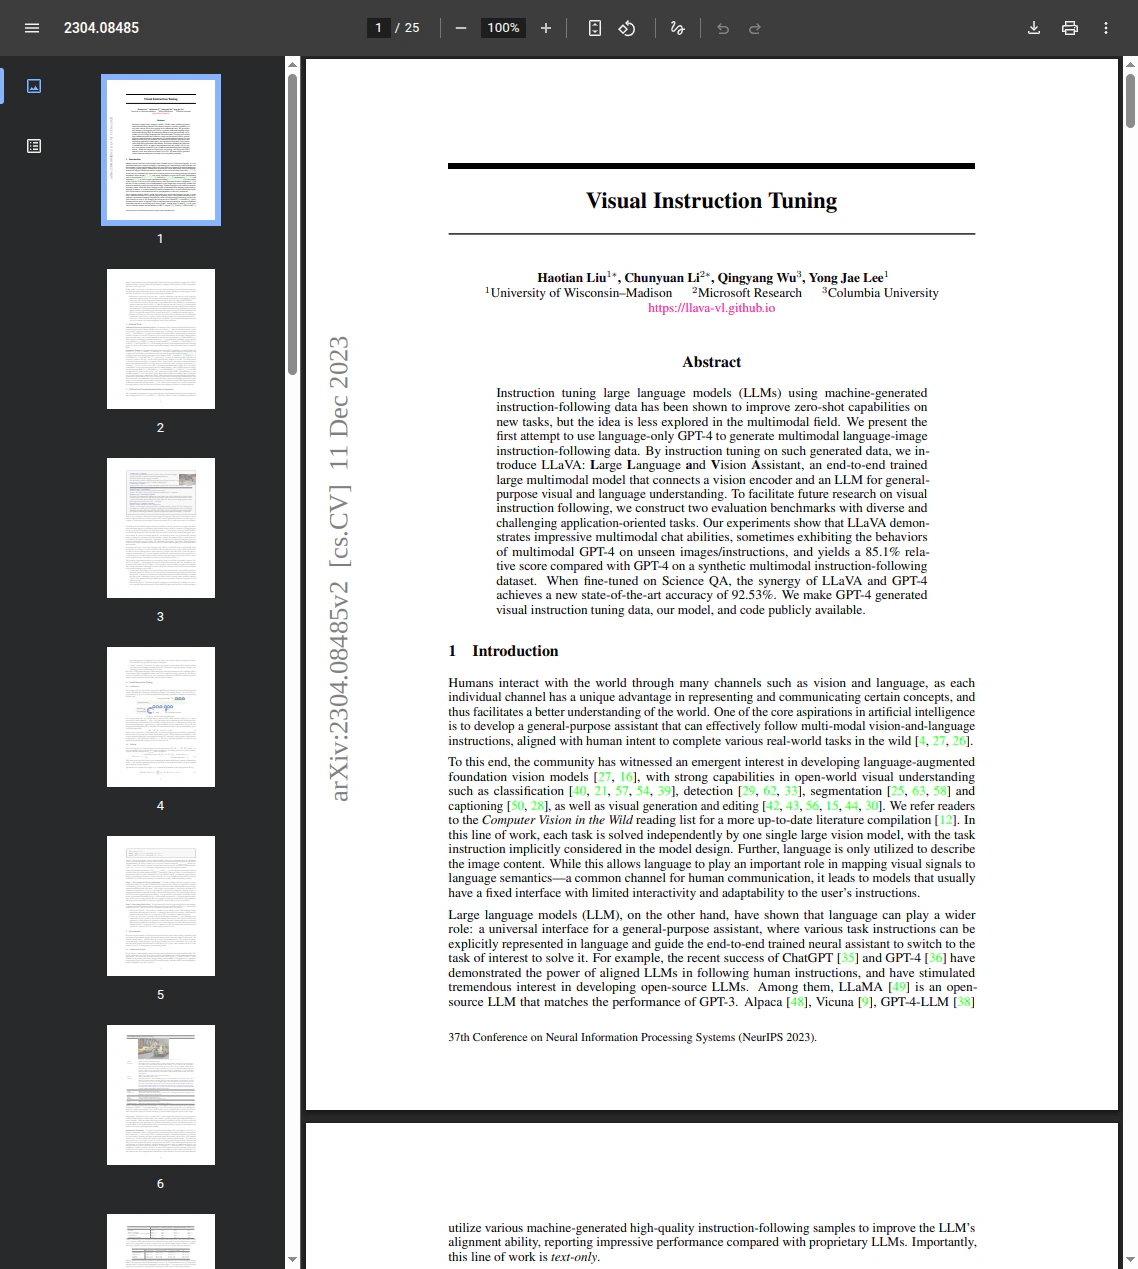Rotate the document clockwise
Screen dimensions: 1138x1269
[x=627, y=28]
